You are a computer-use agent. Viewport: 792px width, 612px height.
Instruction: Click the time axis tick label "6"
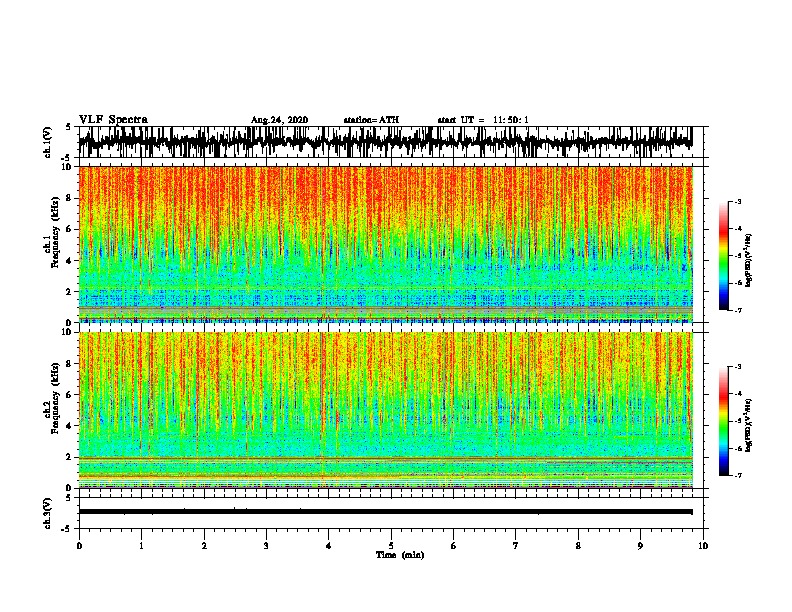(454, 546)
